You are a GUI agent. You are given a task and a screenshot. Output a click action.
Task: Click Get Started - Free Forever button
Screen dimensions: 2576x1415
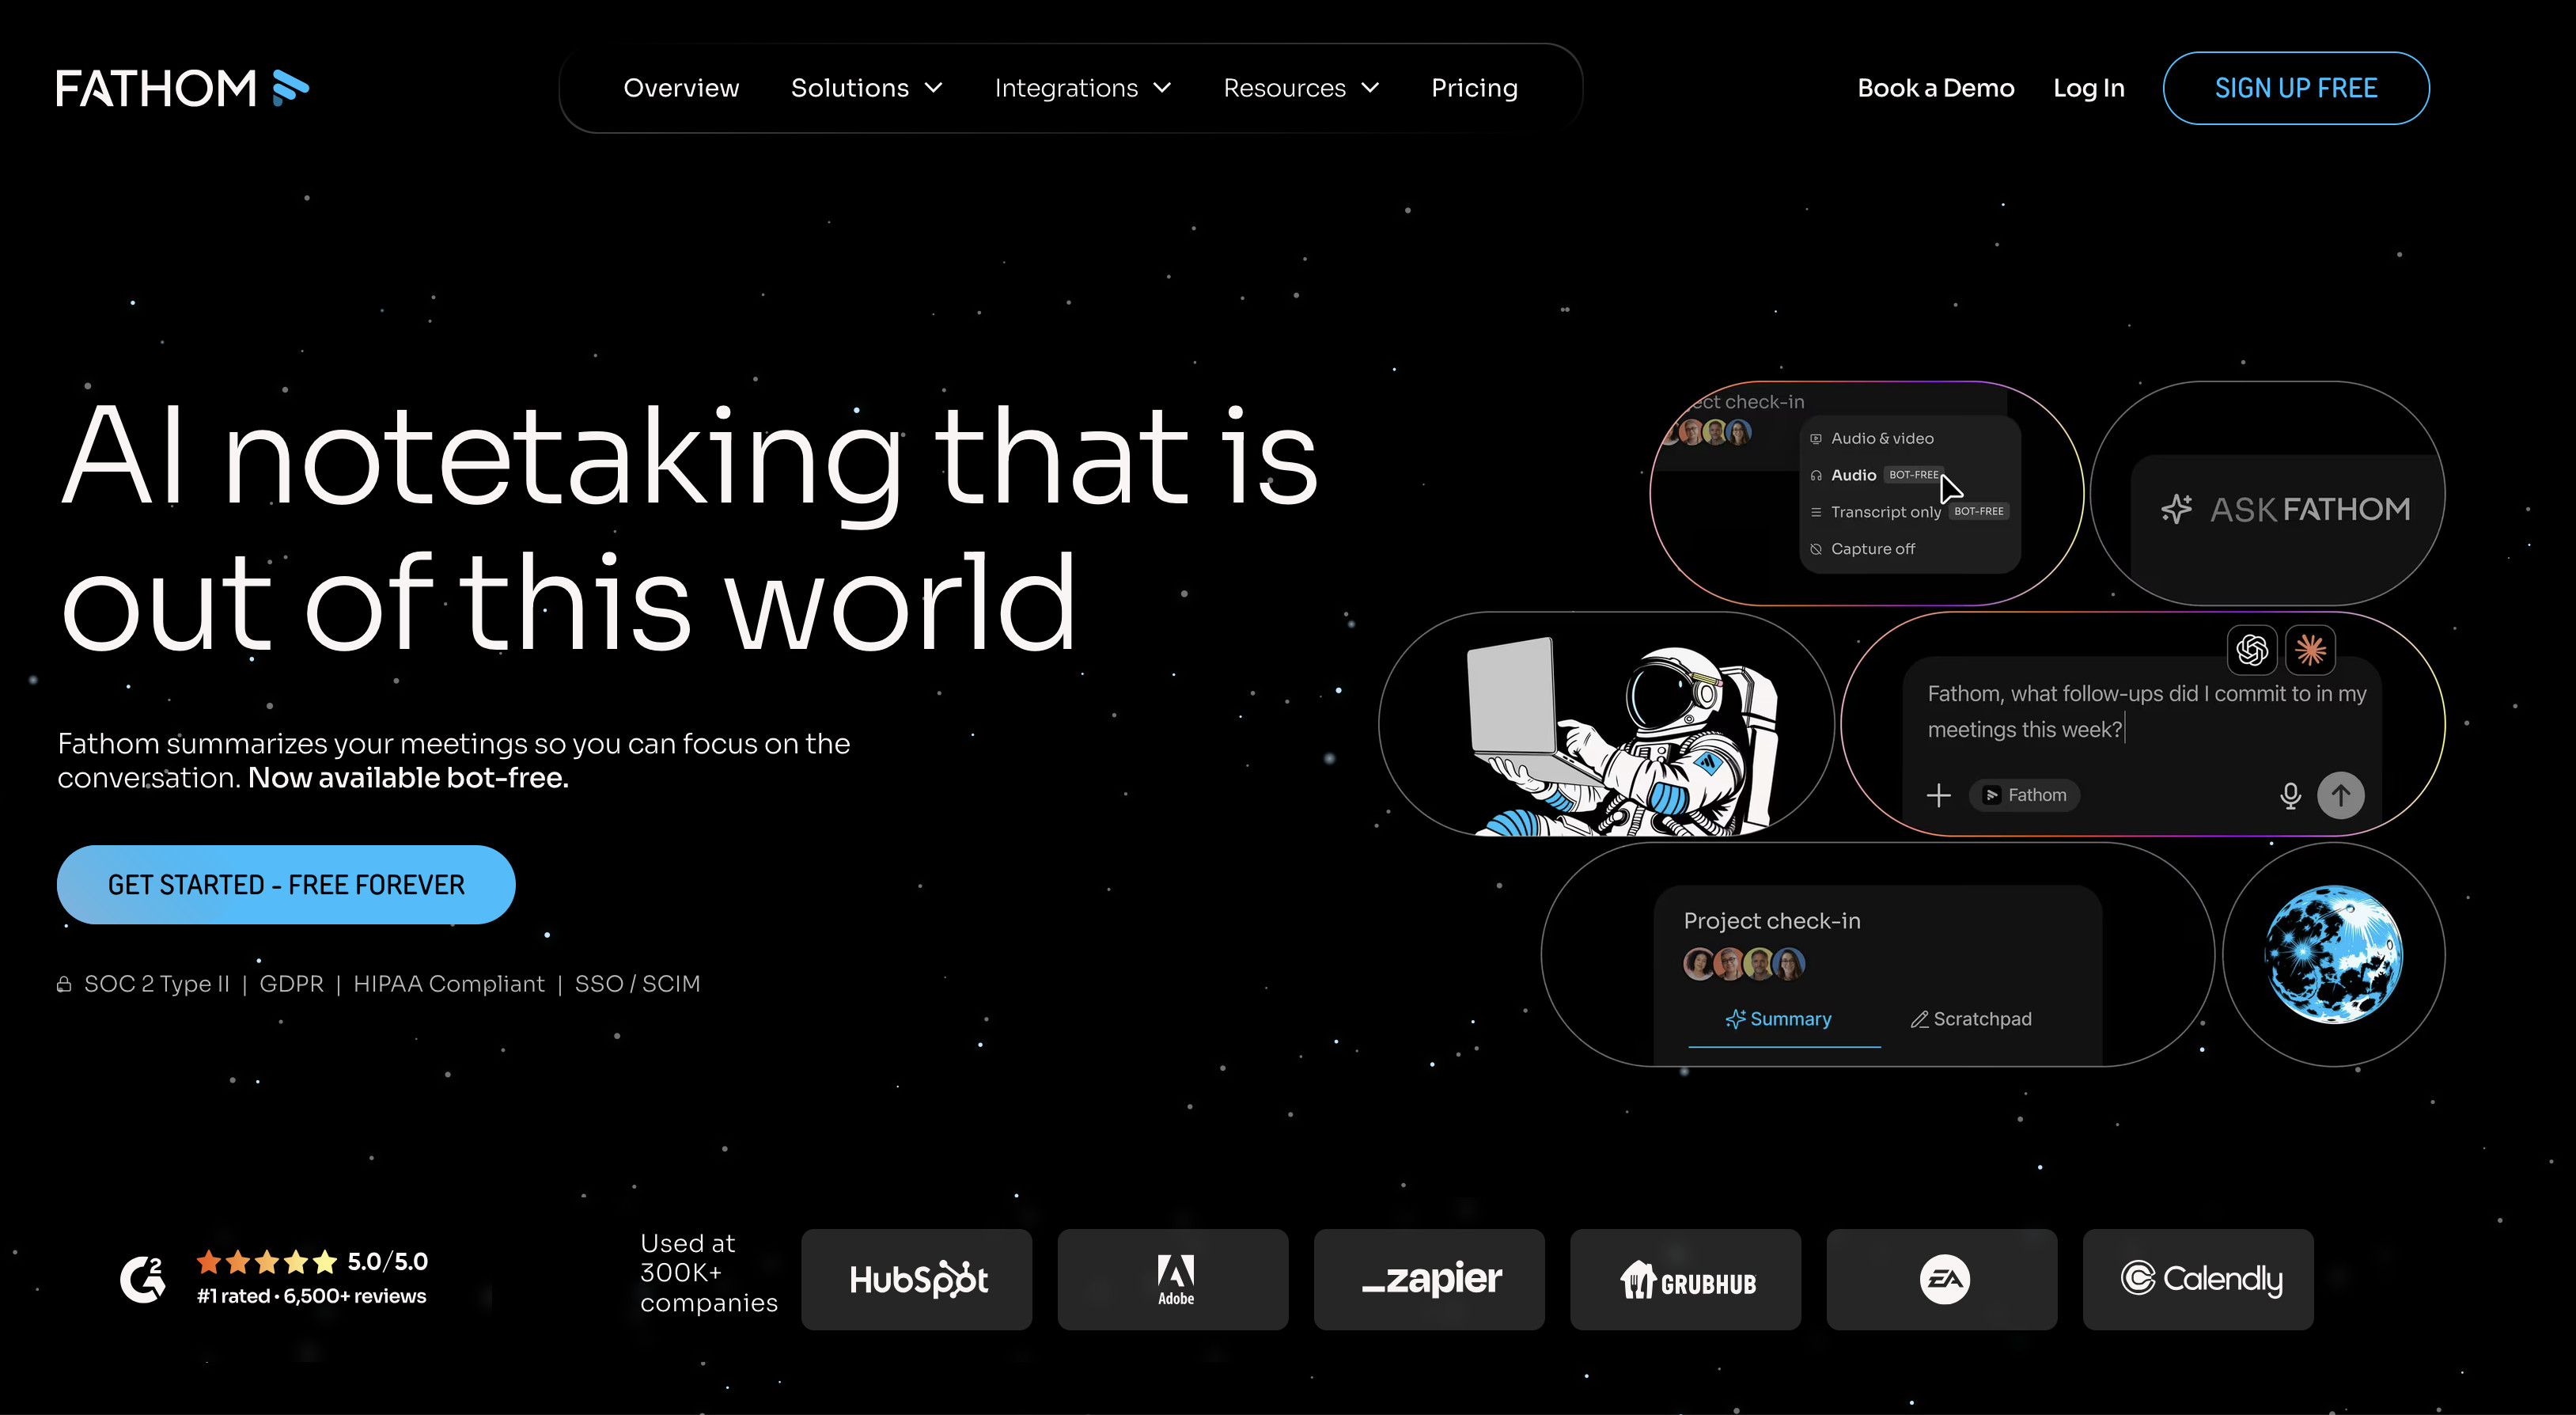click(286, 885)
